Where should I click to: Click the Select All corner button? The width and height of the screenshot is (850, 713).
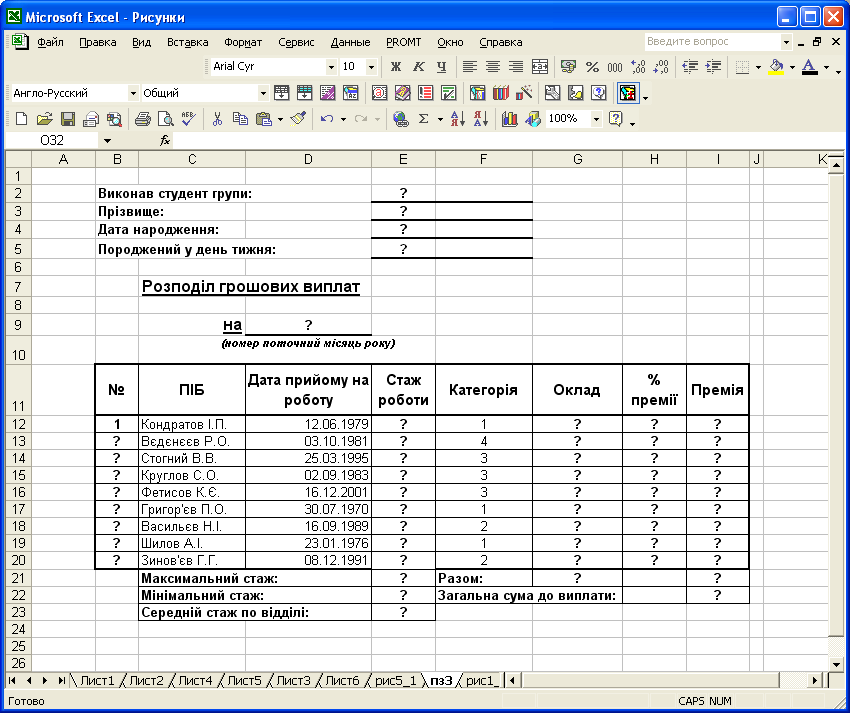coord(18,159)
